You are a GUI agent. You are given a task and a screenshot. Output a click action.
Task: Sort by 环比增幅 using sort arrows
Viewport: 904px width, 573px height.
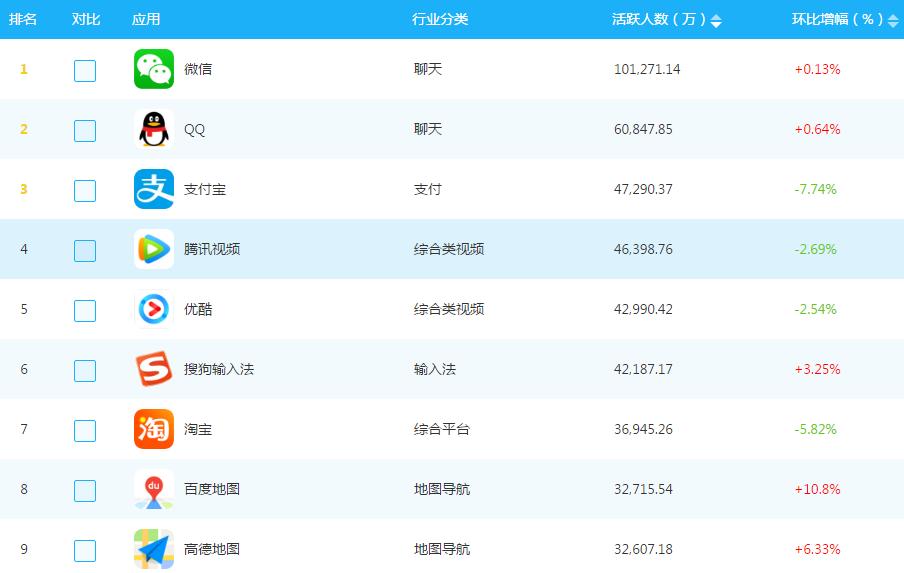pyautogui.click(x=893, y=21)
